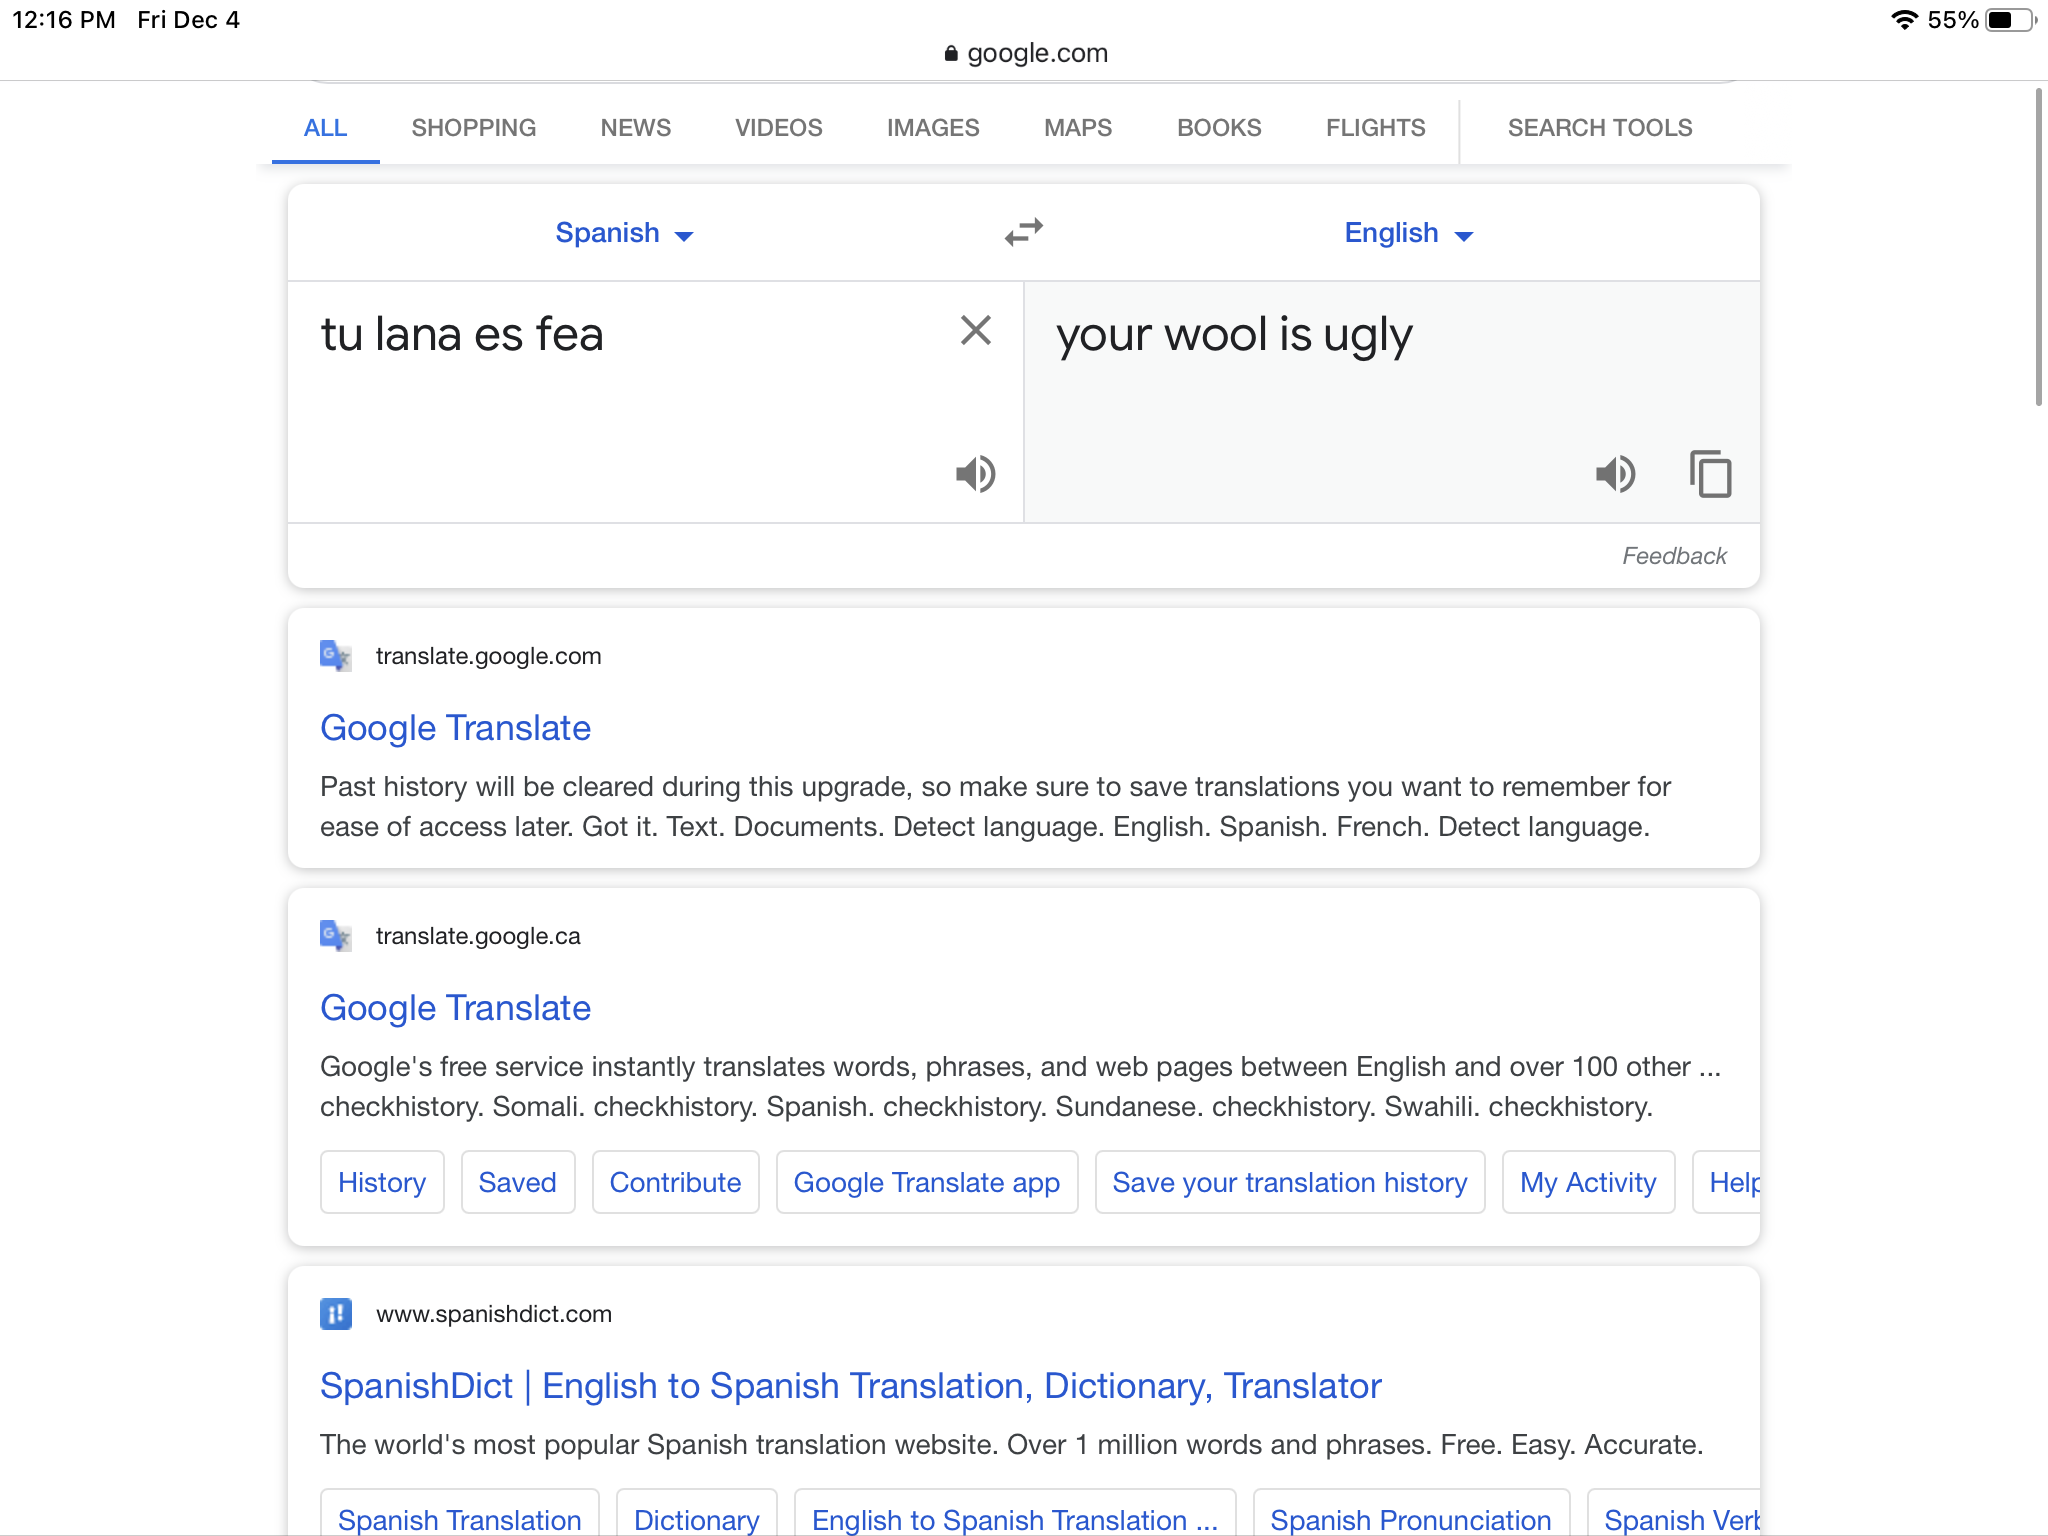Click the History sitelink button
The width and height of the screenshot is (2048, 1536).
(x=382, y=1182)
